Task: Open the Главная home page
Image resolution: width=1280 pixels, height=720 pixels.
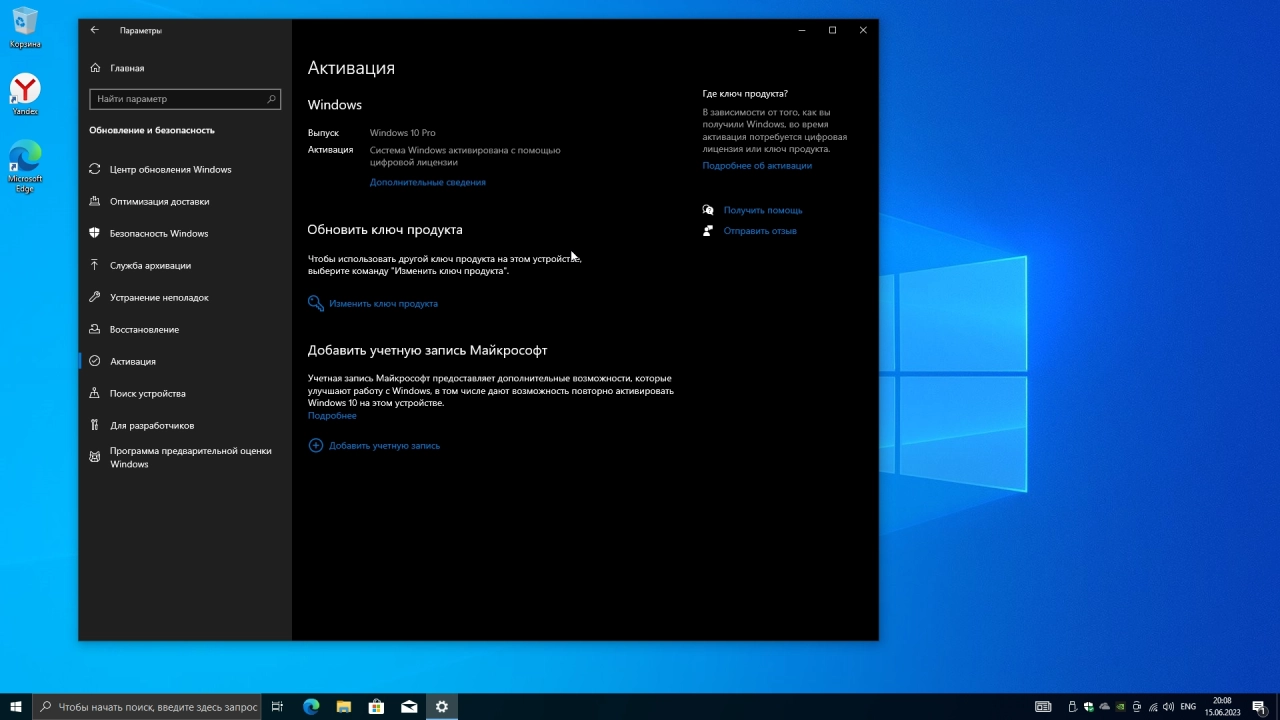Action: point(127,68)
